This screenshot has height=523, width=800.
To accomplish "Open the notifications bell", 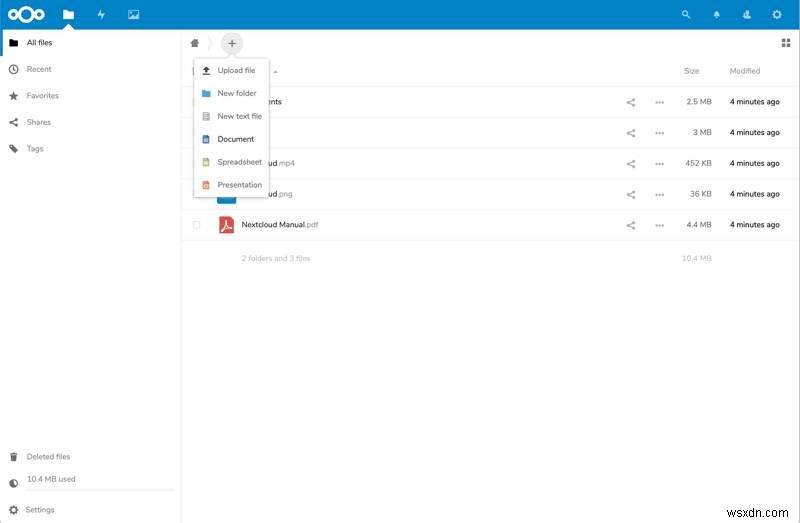I will click(716, 15).
